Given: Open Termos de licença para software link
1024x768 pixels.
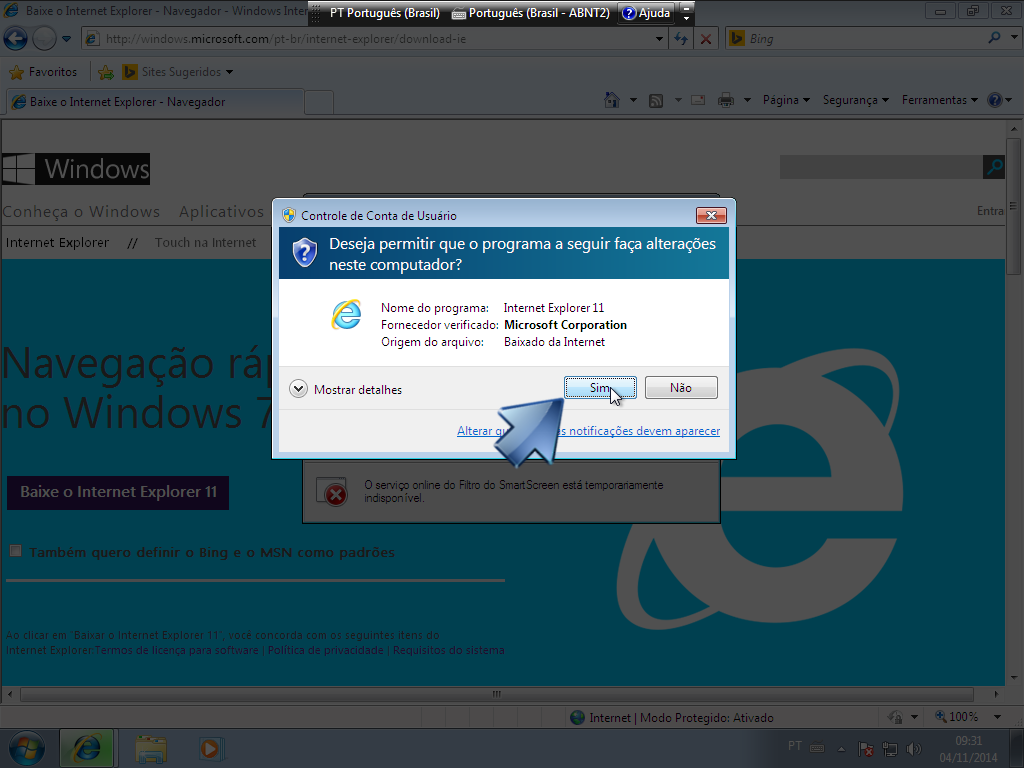Looking at the screenshot, I should (176, 650).
